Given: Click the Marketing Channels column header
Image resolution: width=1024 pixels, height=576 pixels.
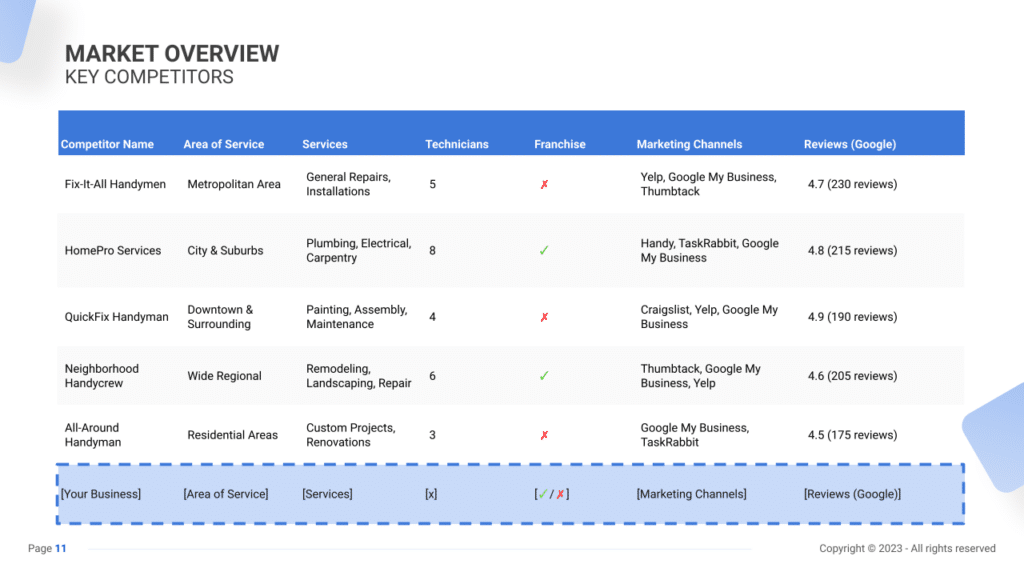Looking at the screenshot, I should (689, 144).
